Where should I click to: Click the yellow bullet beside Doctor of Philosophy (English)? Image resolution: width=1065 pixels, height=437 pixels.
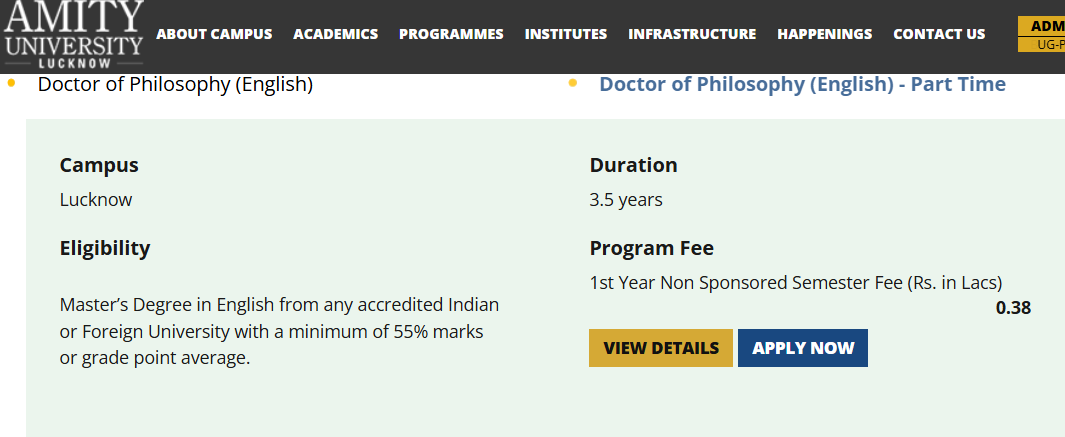11,83
